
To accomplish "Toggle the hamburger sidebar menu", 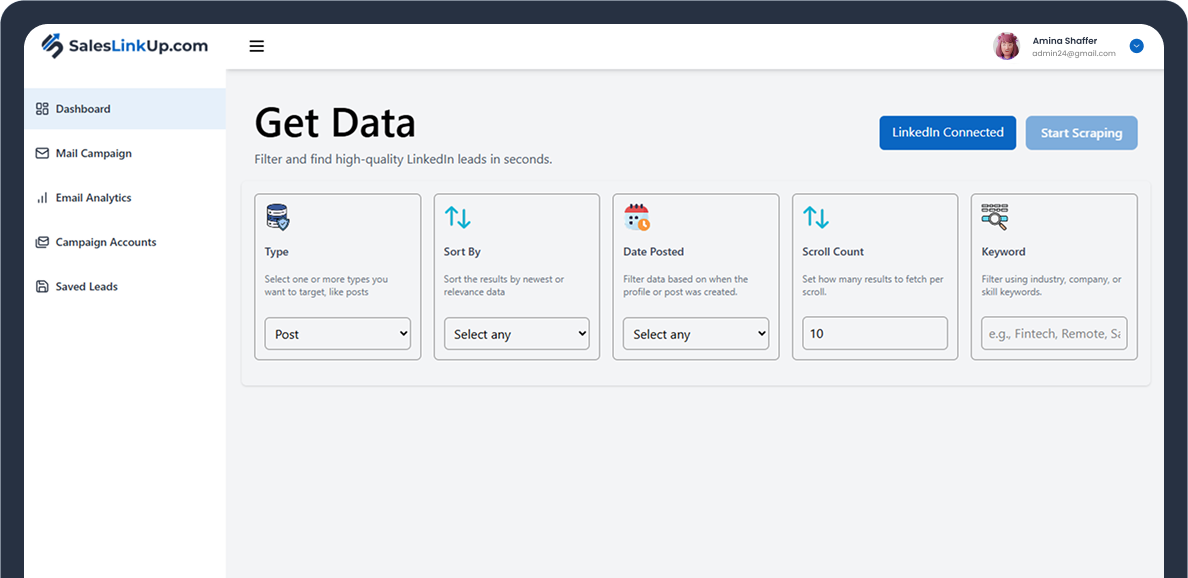I will [257, 46].
